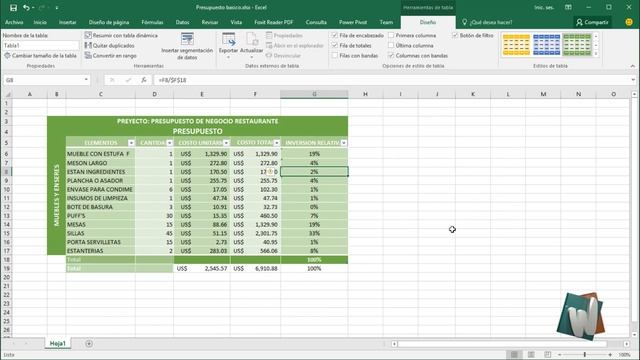Open CANTIDAD column filter dropdown
The width and height of the screenshot is (640, 360).
169,143
